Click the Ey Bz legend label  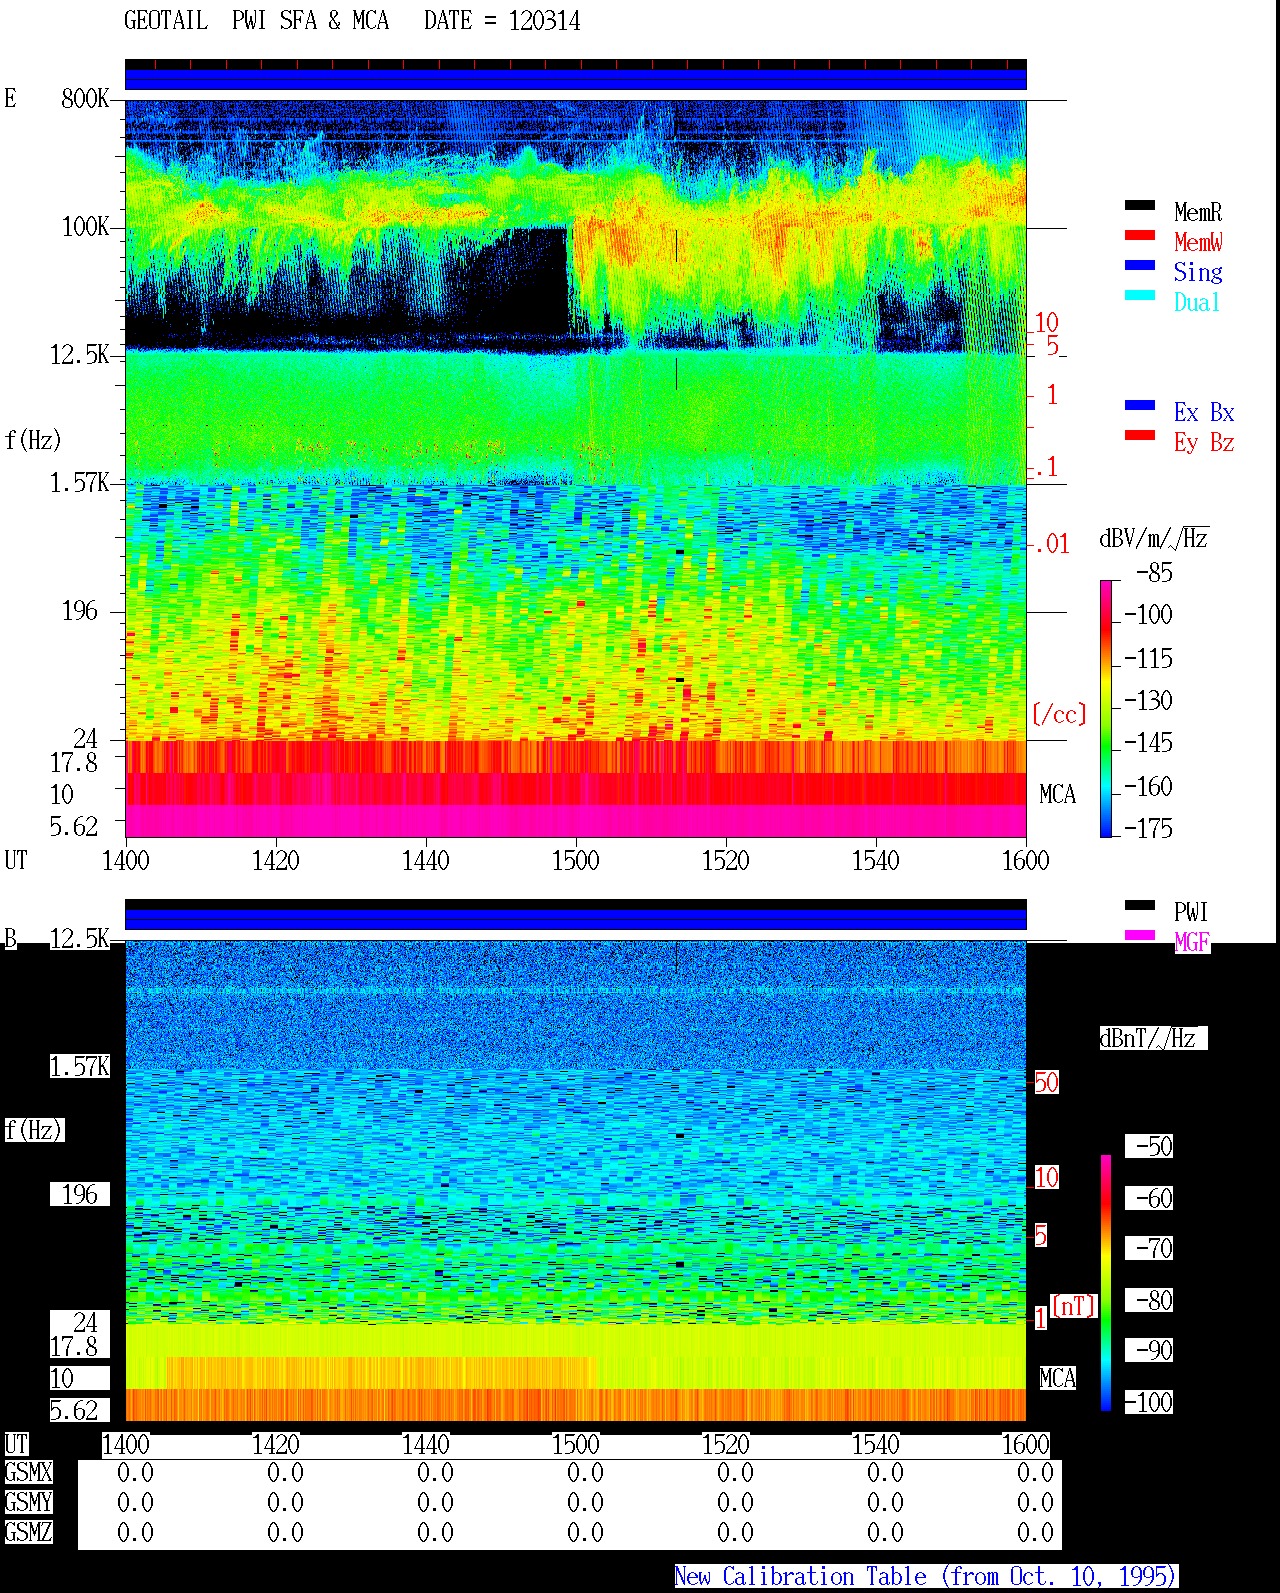coord(1204,442)
